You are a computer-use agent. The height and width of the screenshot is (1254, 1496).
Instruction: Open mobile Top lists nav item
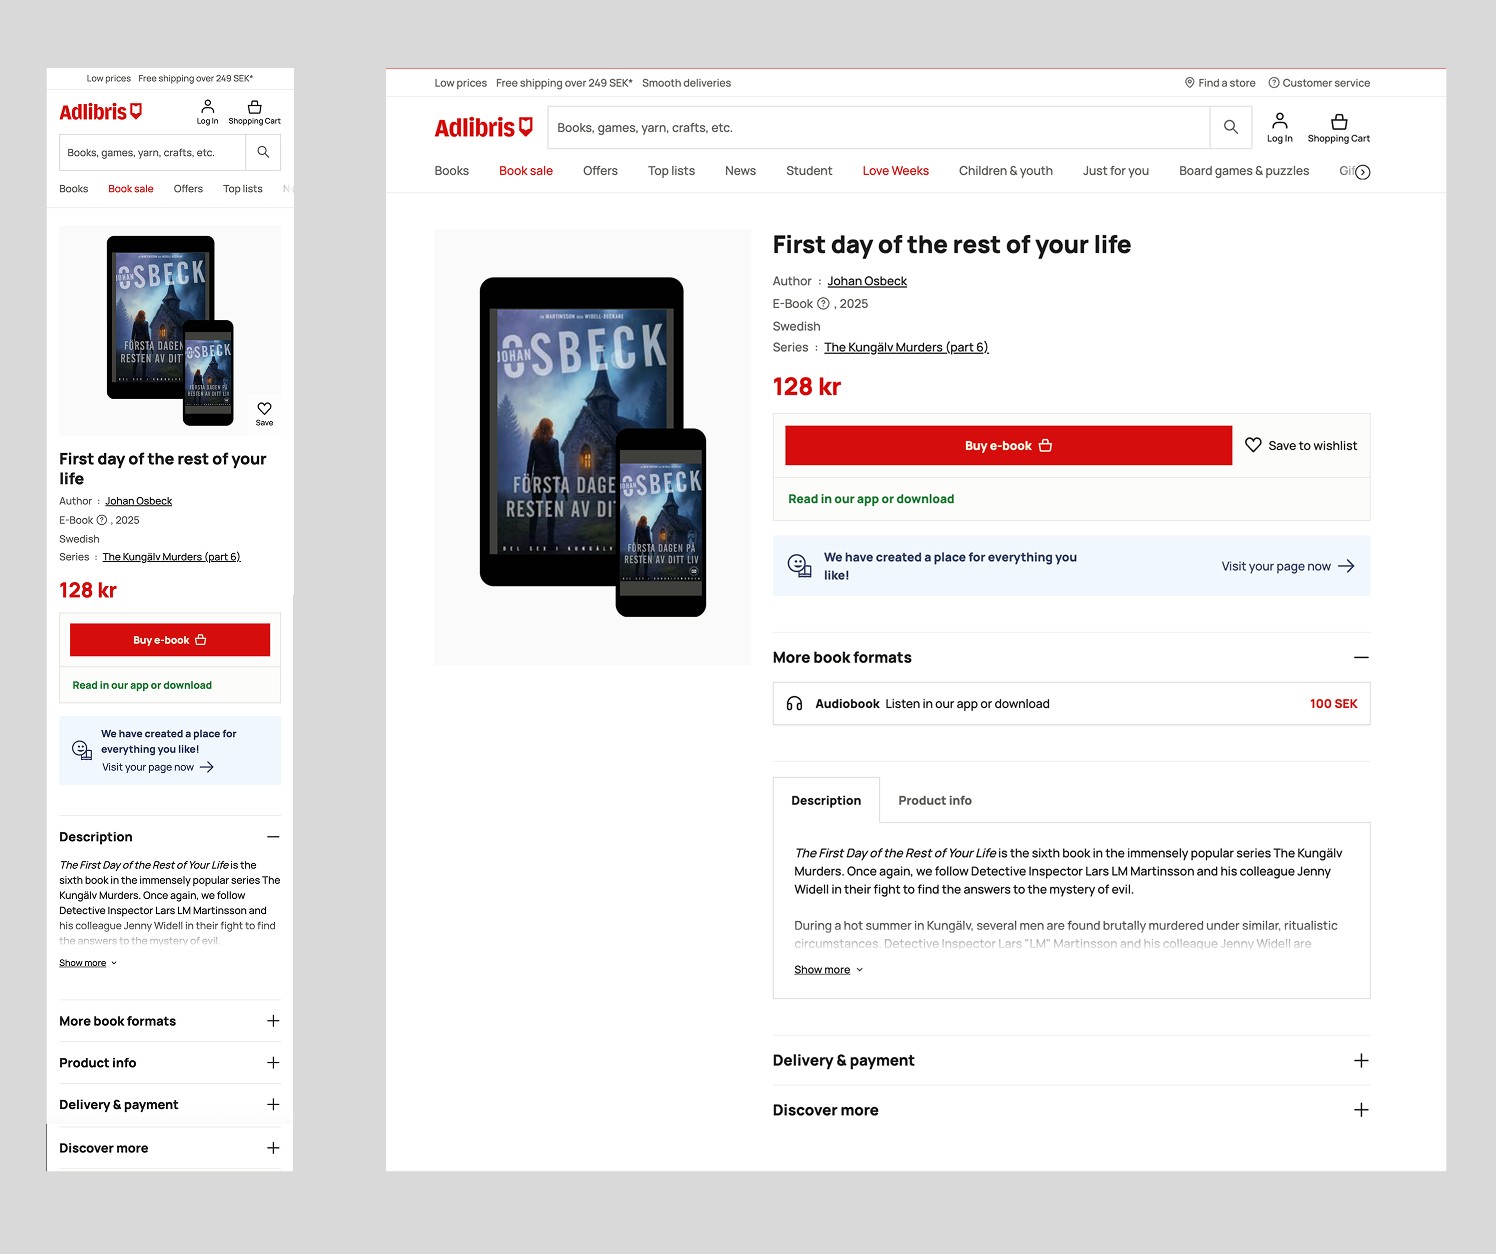pyautogui.click(x=242, y=189)
